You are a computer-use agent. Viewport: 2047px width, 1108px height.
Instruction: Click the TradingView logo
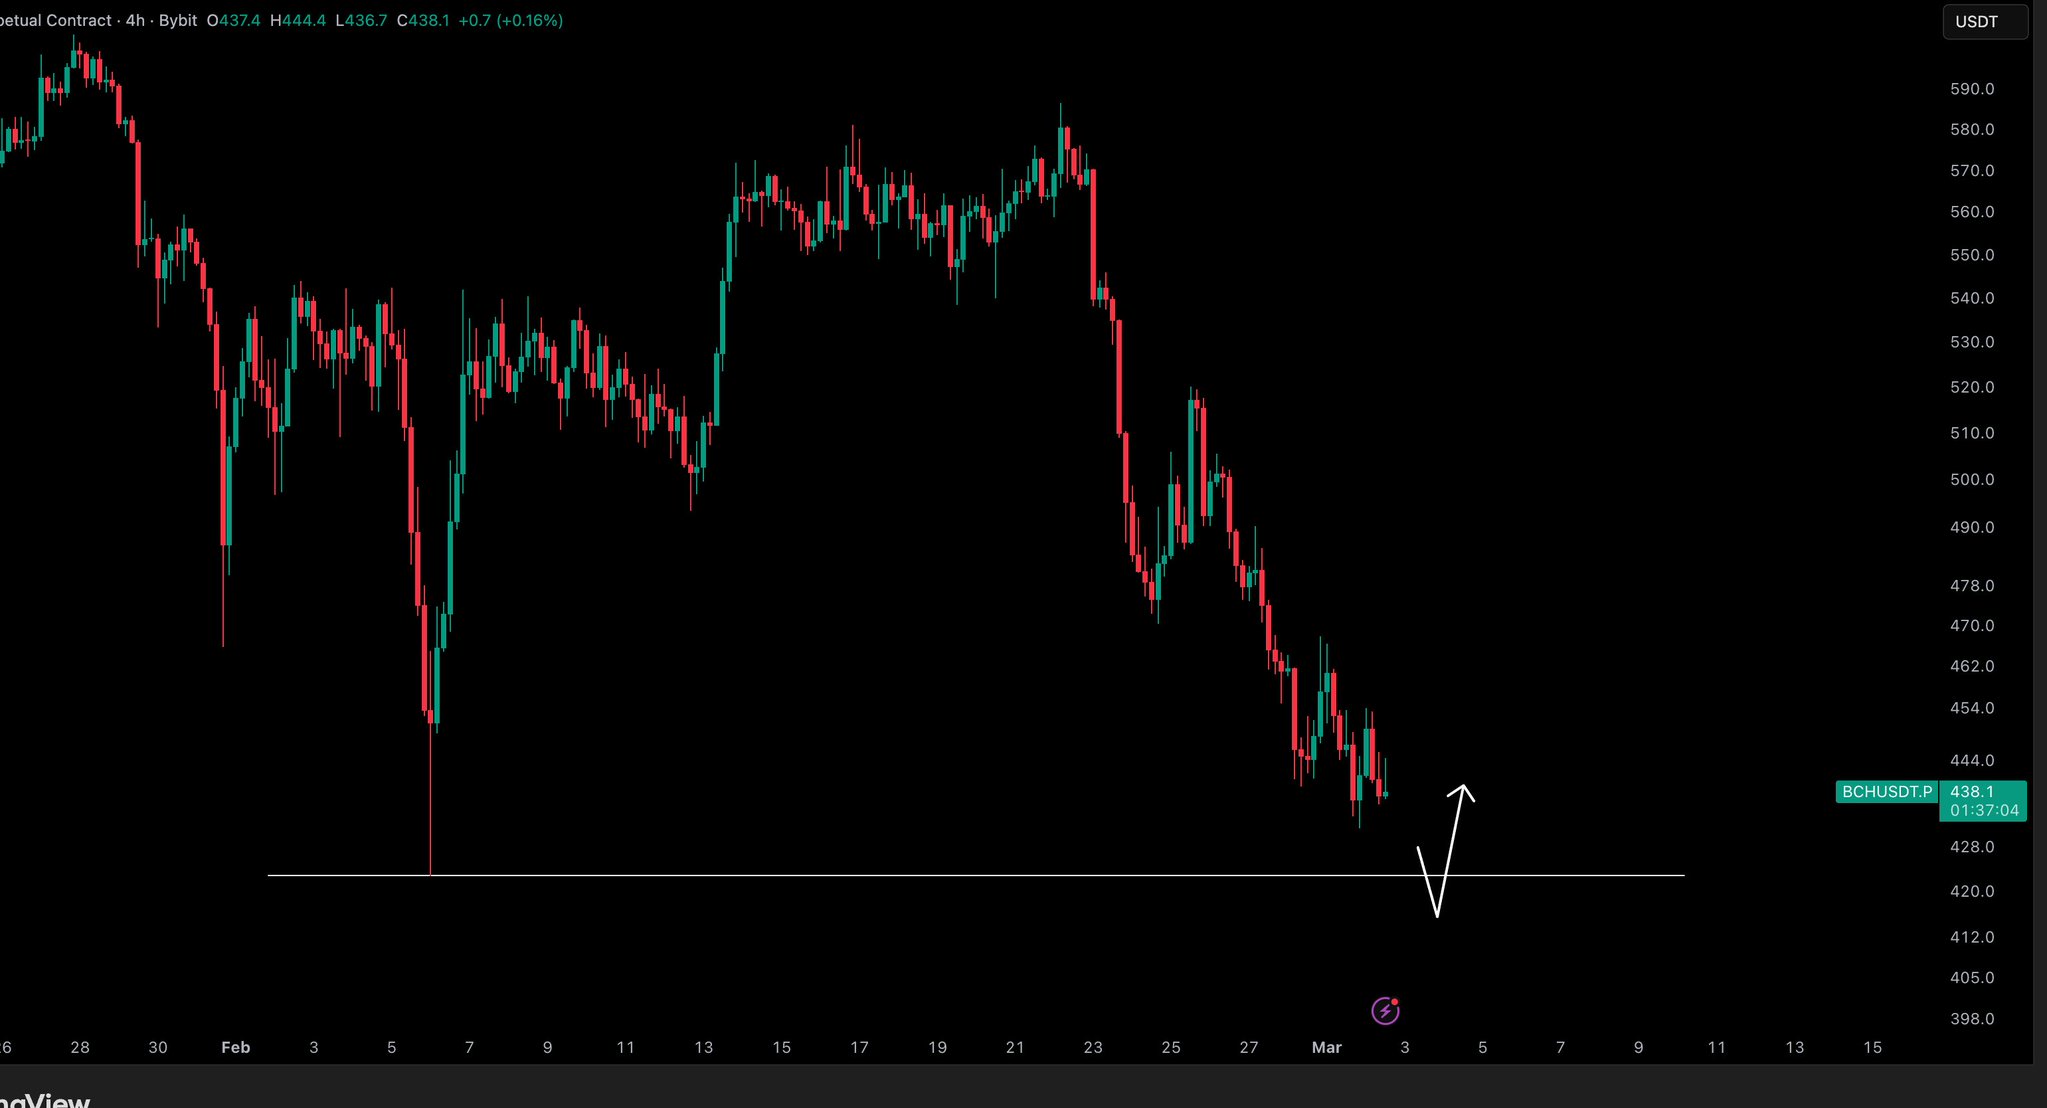point(45,1100)
